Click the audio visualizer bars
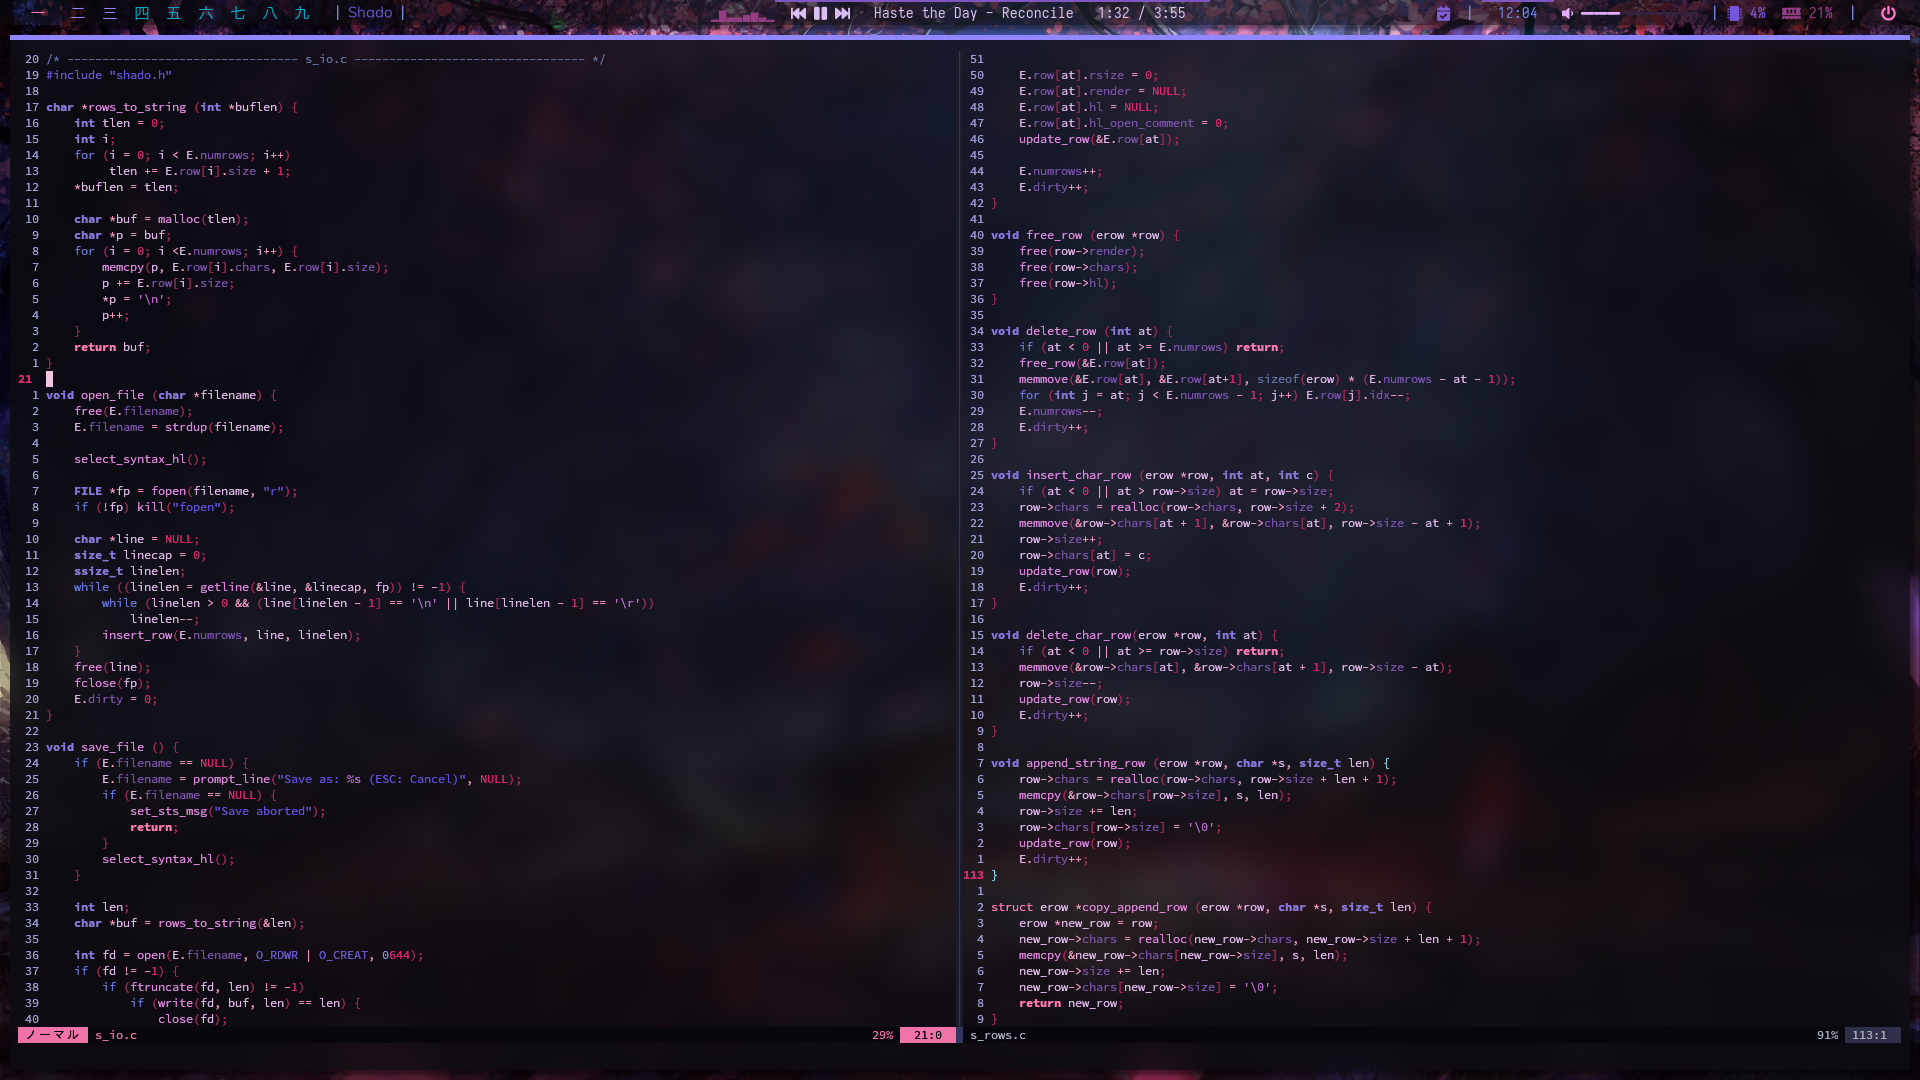This screenshot has width=1920, height=1080. pyautogui.click(x=742, y=15)
